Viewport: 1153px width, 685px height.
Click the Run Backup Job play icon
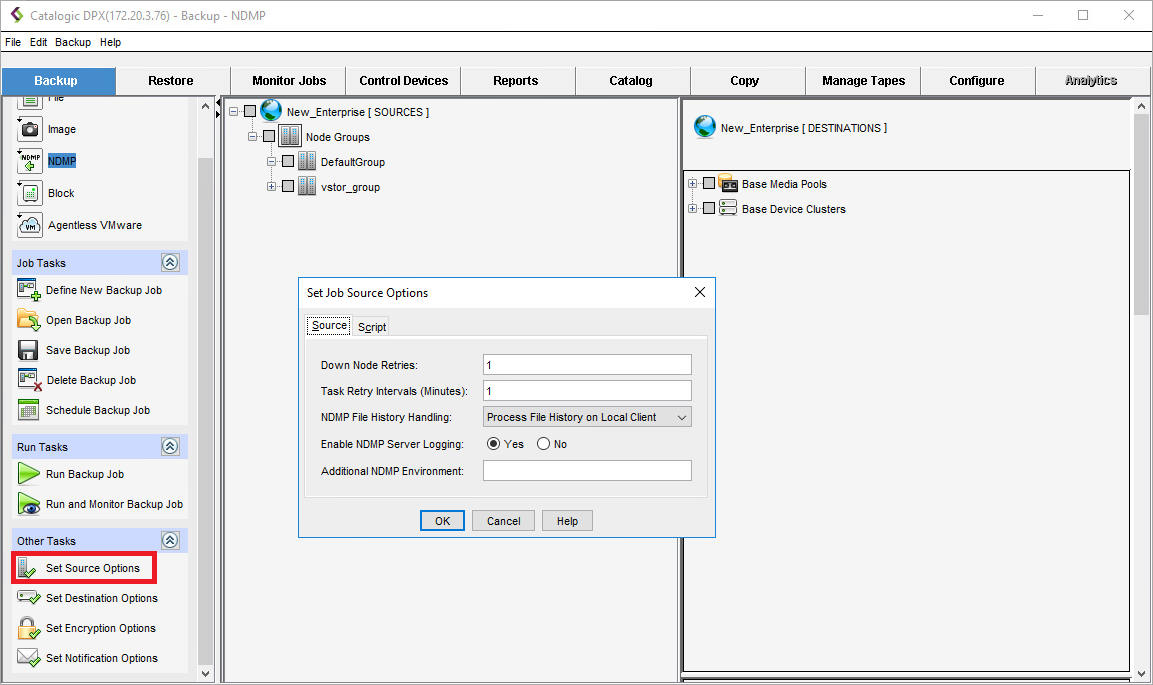[29, 474]
